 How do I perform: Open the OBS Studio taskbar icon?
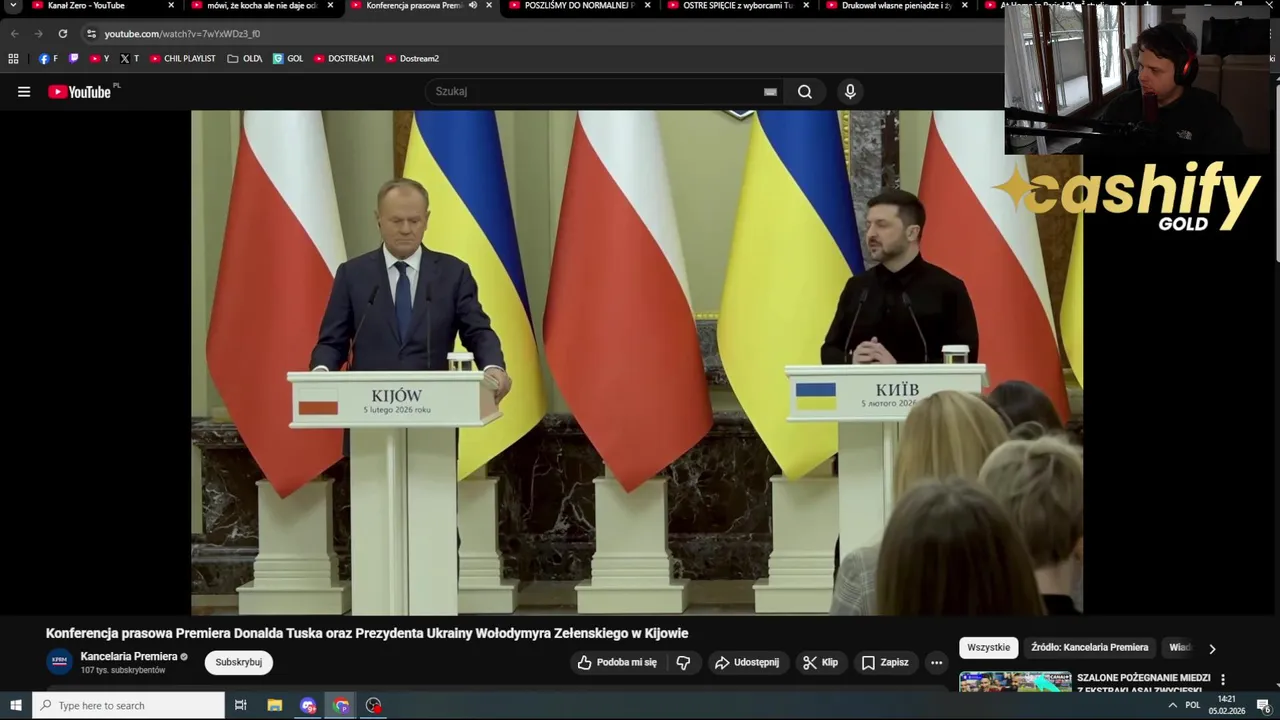(x=373, y=705)
